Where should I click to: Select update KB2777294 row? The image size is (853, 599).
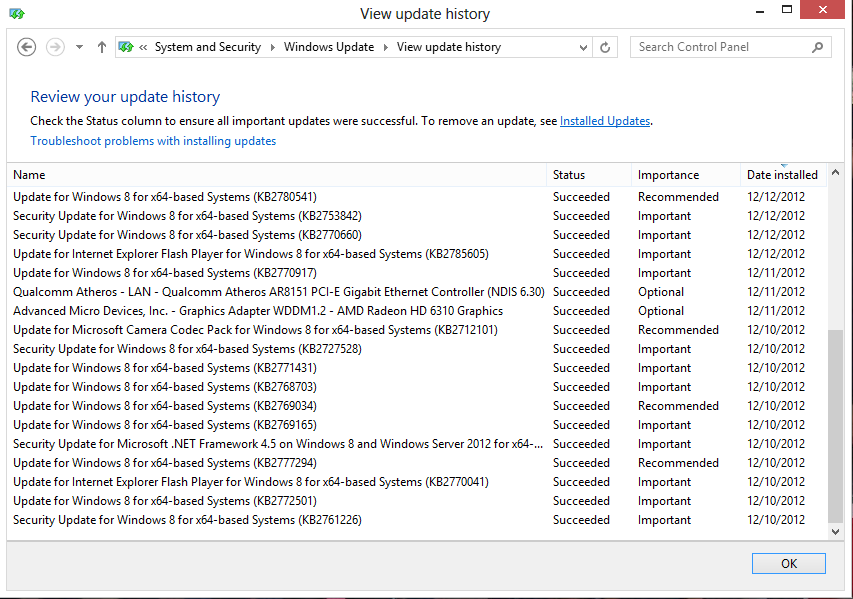(417, 464)
